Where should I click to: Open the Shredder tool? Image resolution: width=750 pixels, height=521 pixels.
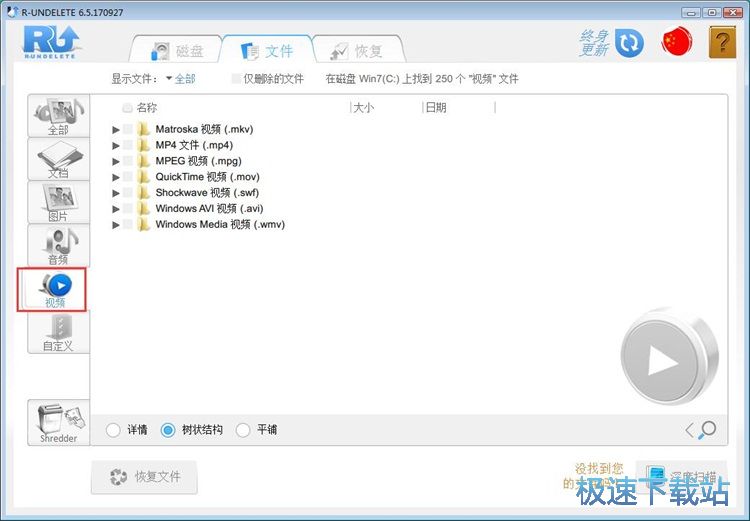pos(58,423)
